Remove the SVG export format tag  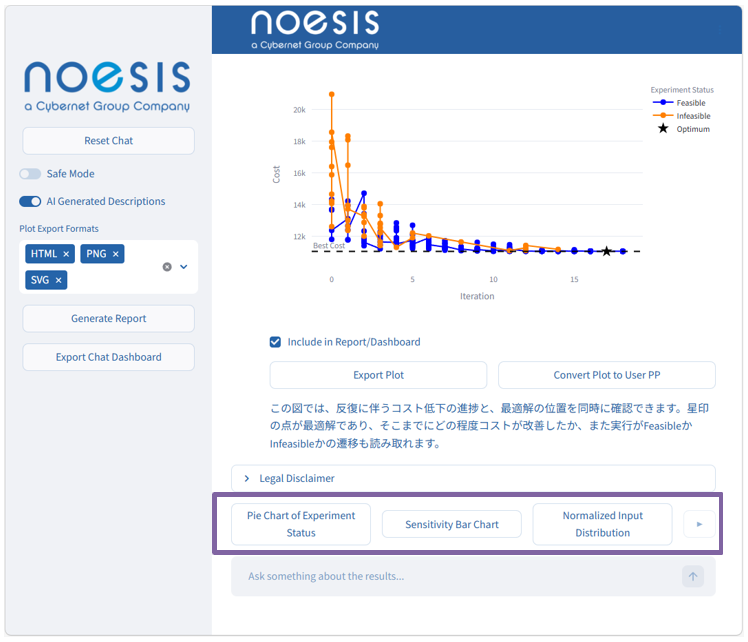tap(58, 280)
